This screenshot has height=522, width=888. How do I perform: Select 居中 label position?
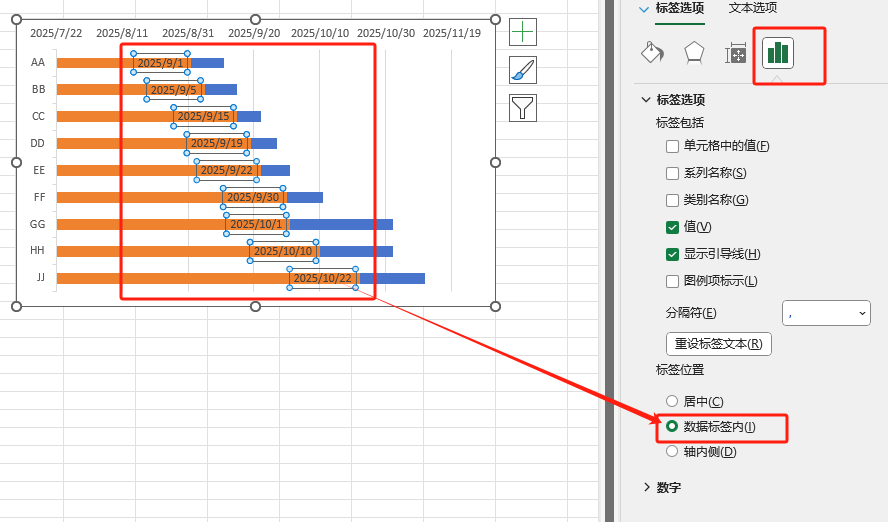672,401
